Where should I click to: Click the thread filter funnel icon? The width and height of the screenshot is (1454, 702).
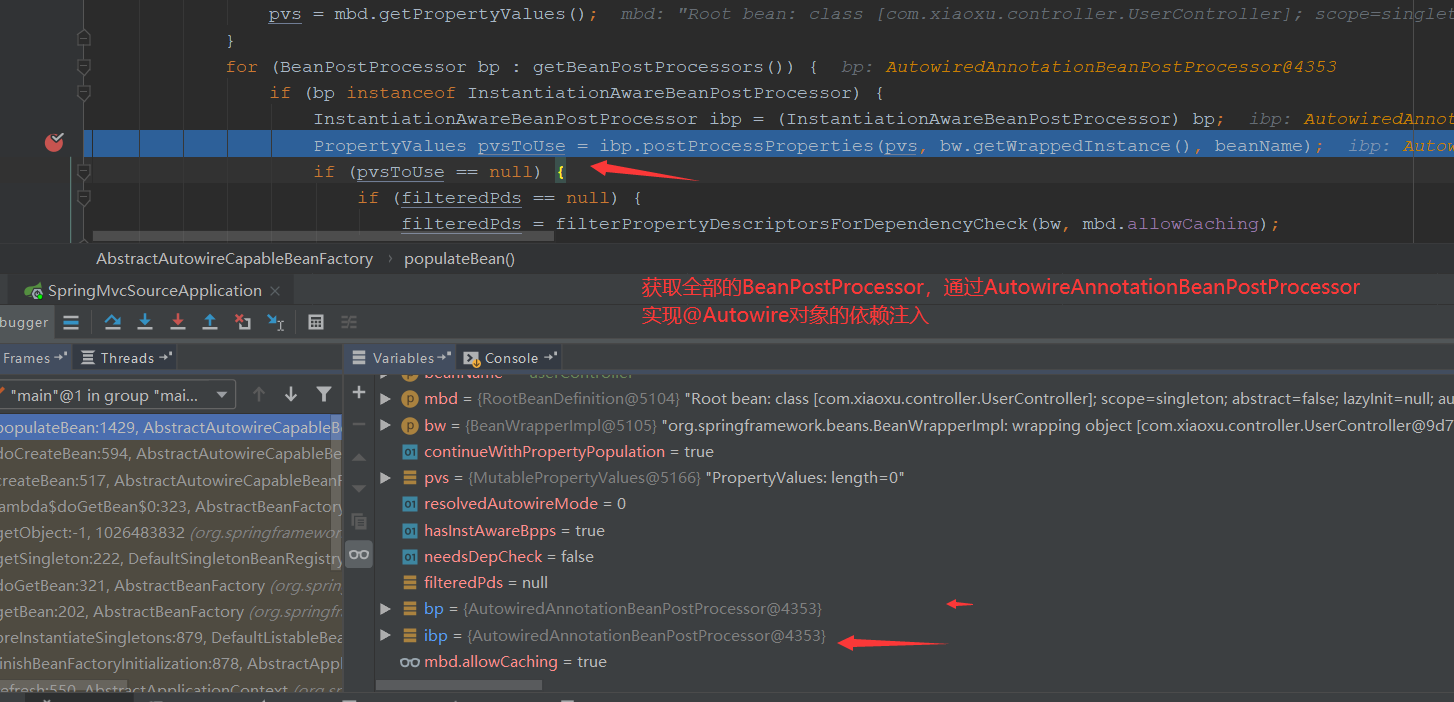point(324,395)
